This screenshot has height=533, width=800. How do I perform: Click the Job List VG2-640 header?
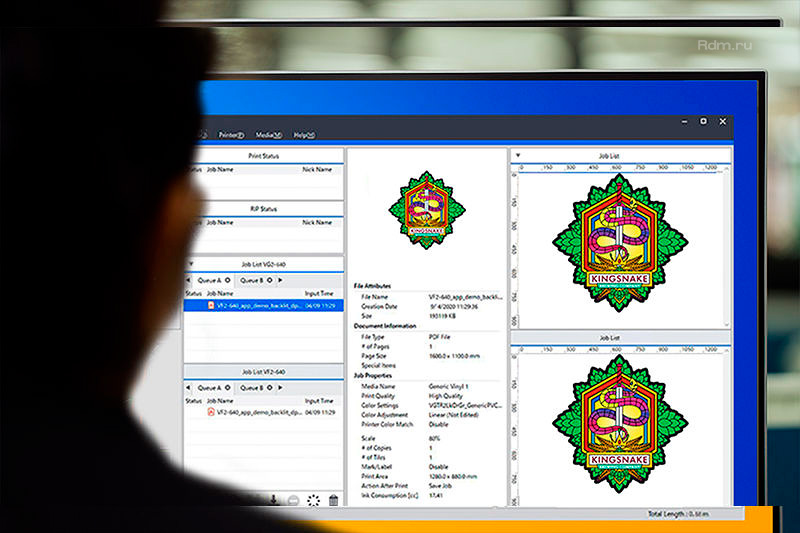pos(264,265)
